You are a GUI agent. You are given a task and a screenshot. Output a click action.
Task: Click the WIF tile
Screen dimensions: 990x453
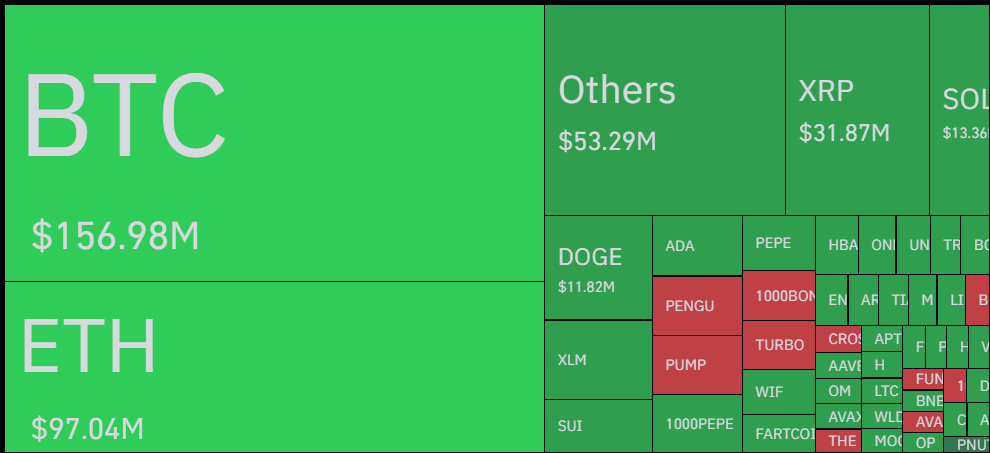click(778, 391)
